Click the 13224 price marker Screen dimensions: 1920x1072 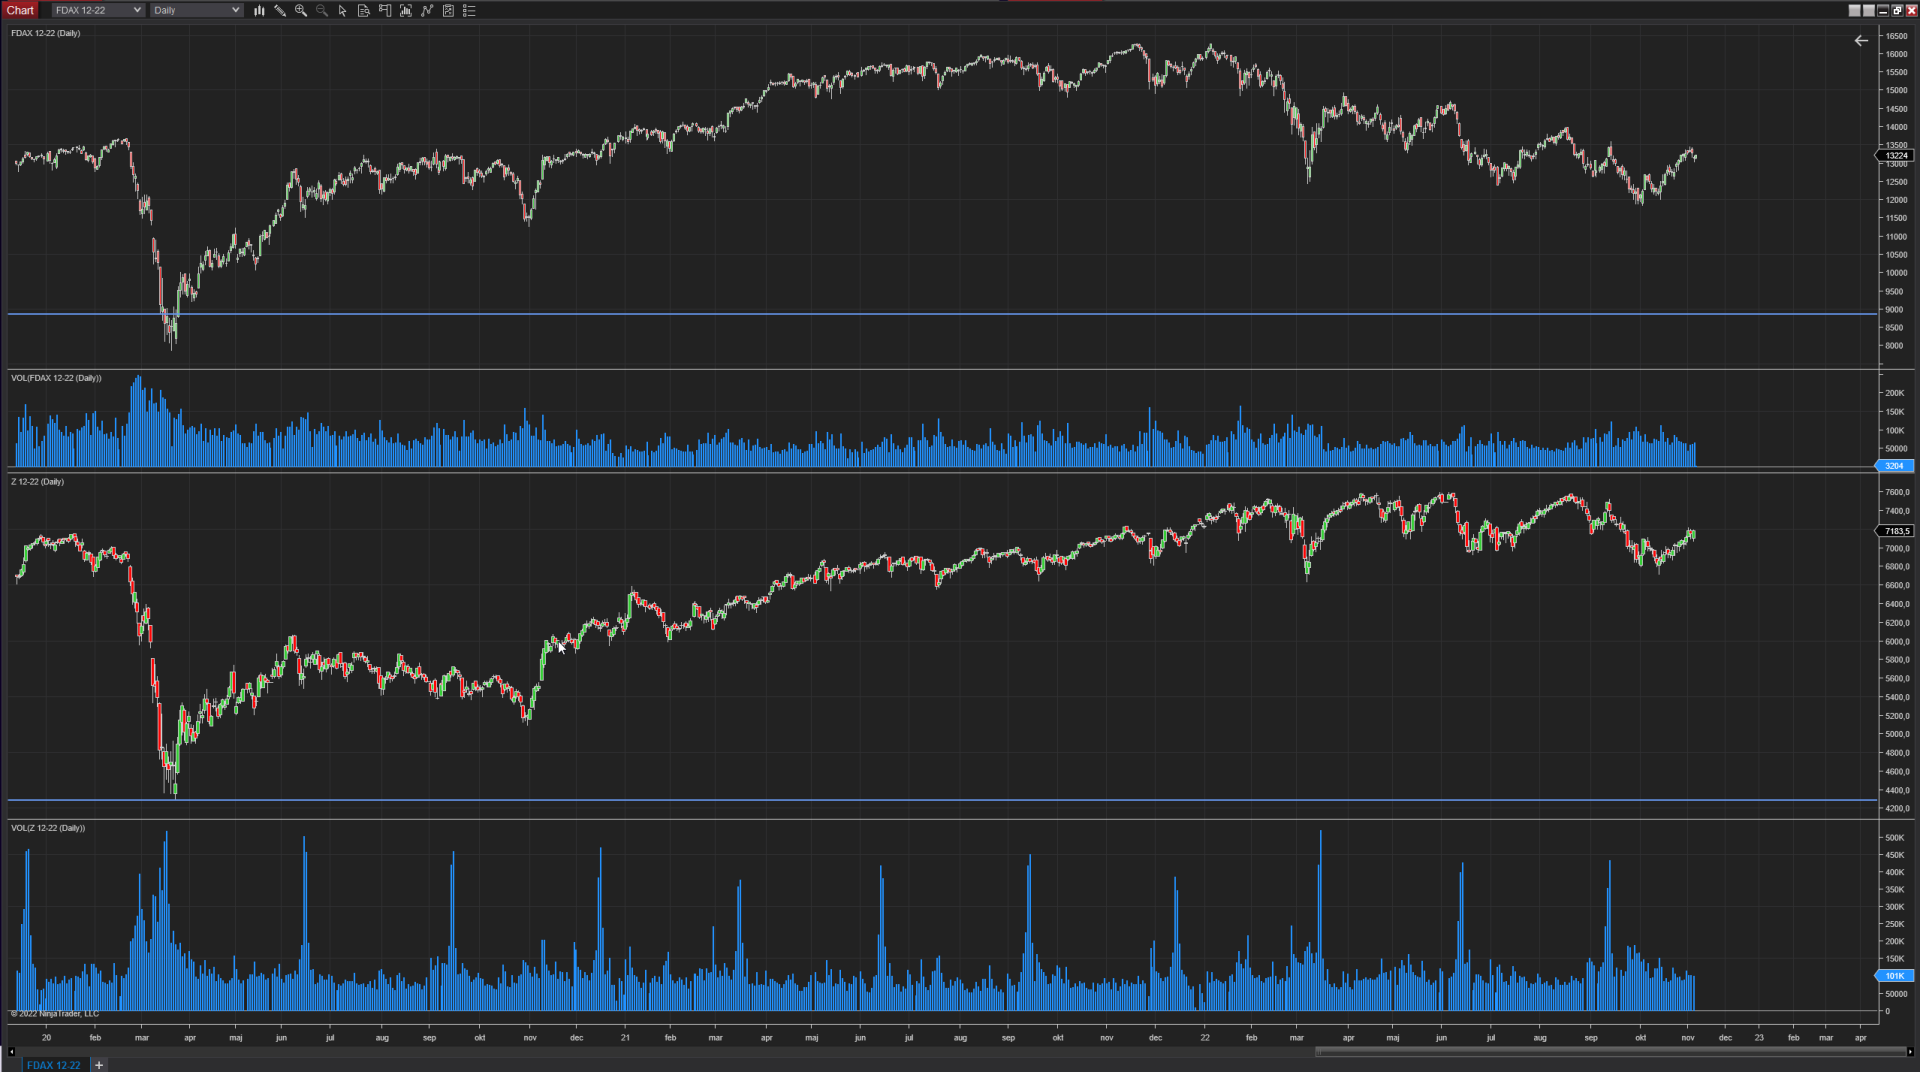(x=1895, y=155)
